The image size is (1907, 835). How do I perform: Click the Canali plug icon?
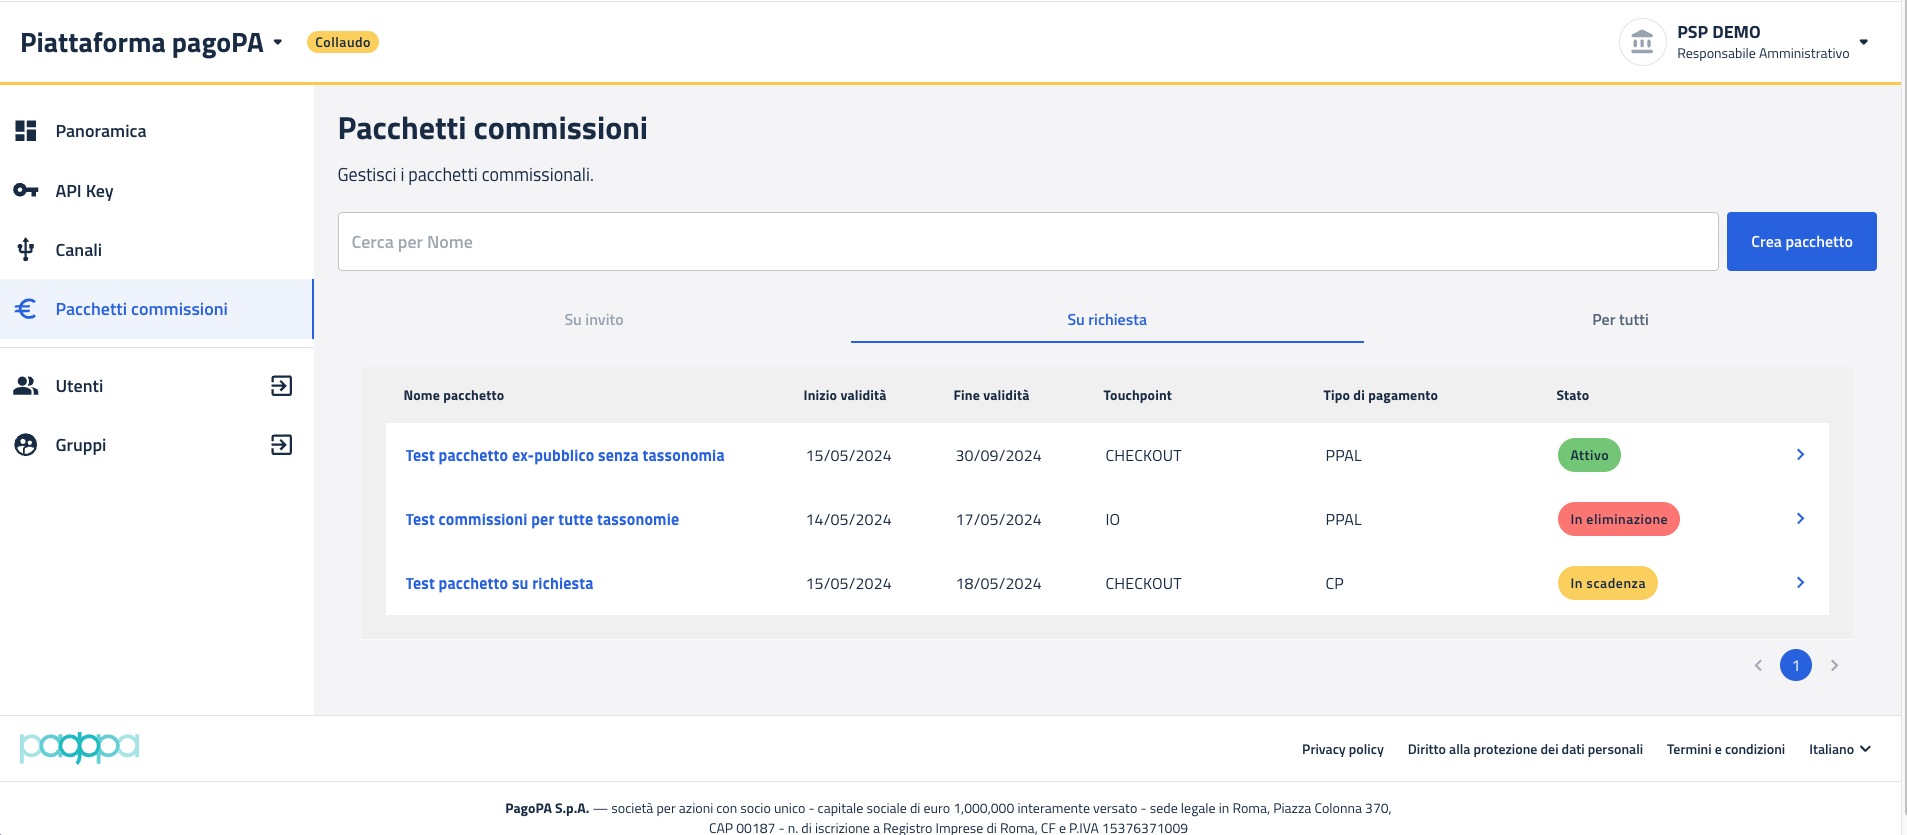[26, 250]
